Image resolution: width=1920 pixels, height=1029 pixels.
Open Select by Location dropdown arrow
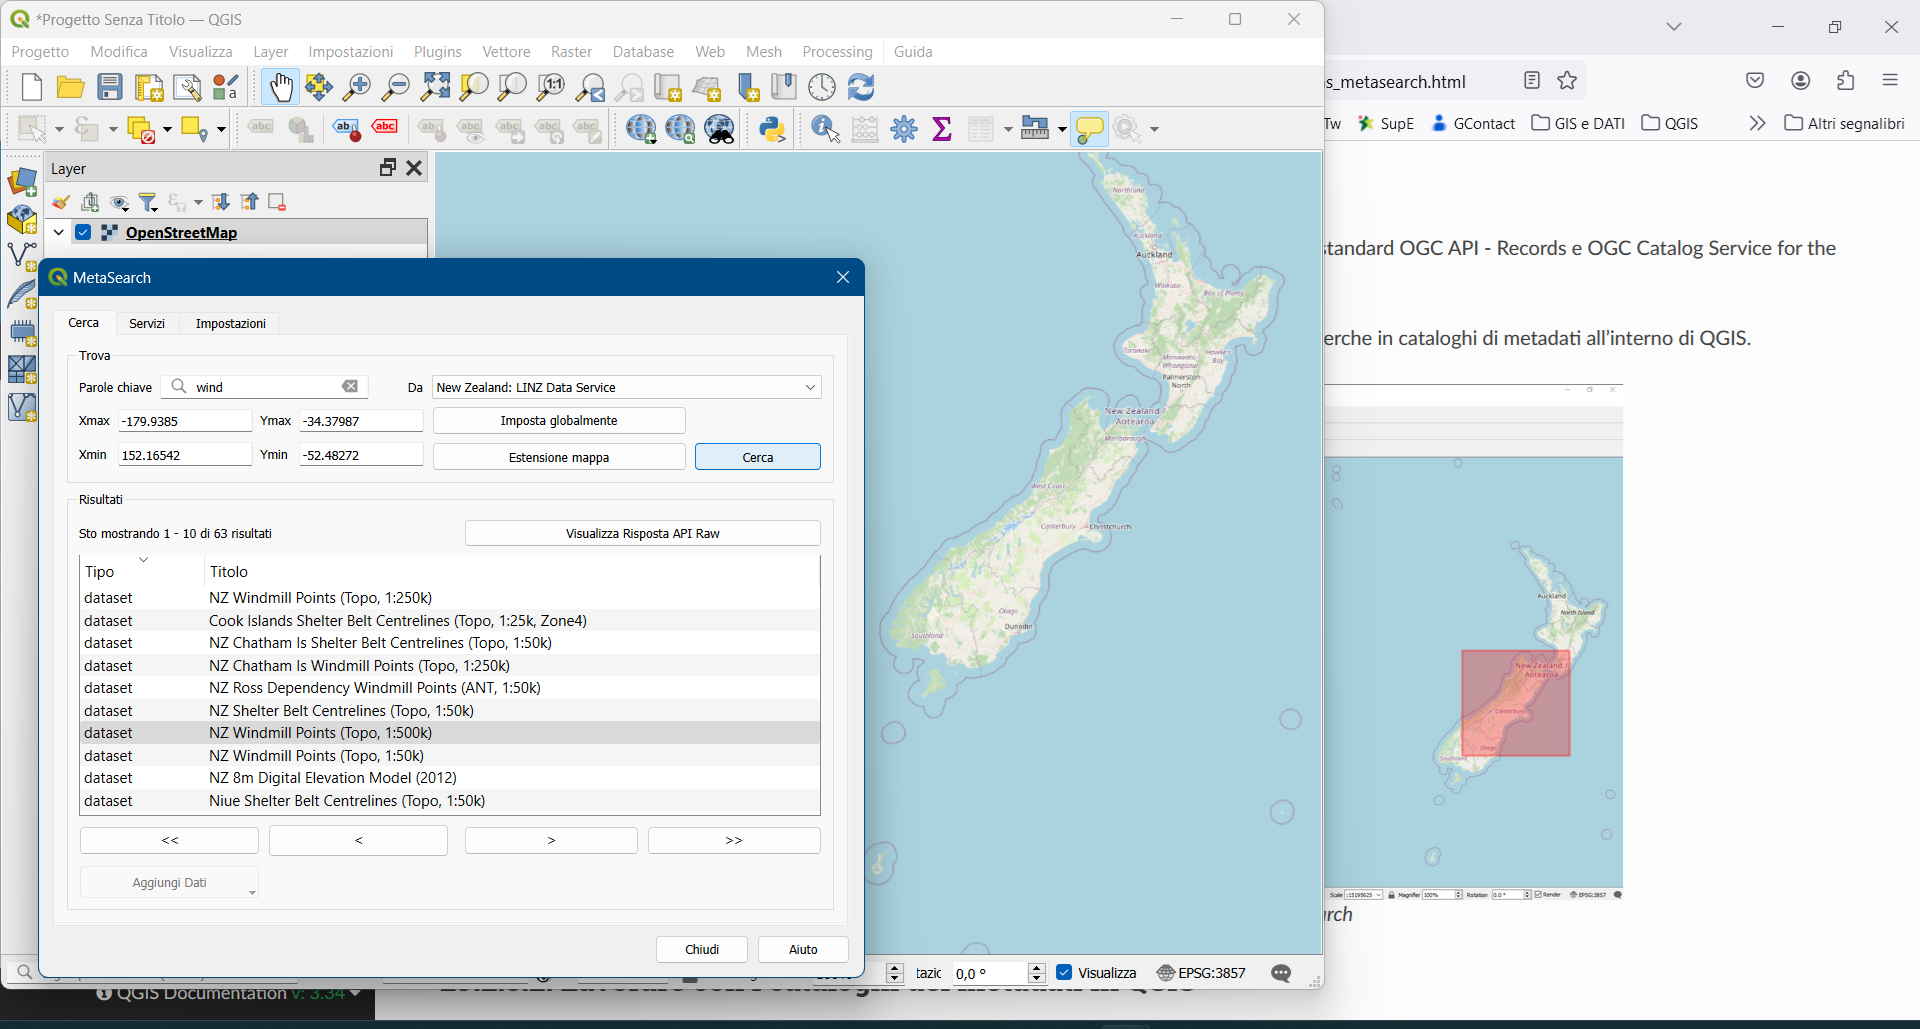tap(220, 129)
